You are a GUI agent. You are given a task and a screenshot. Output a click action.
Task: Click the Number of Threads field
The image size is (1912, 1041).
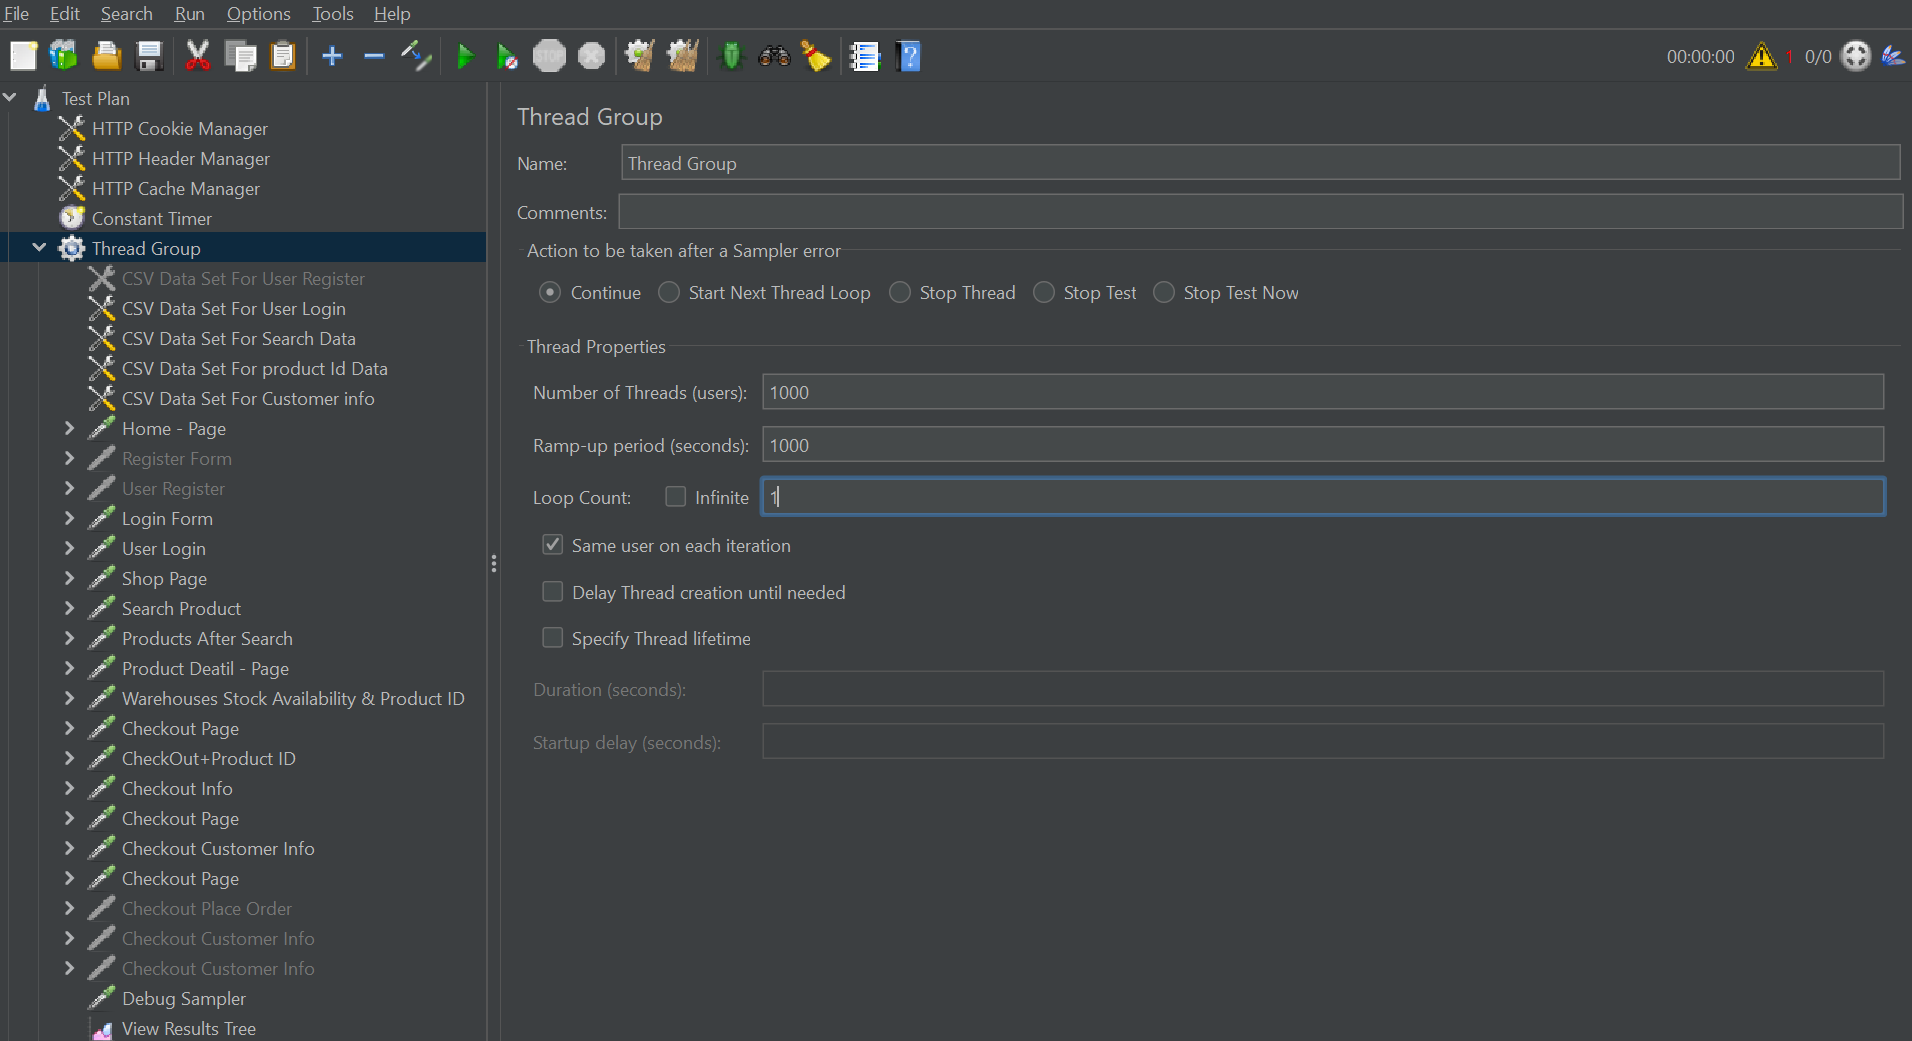pyautogui.click(x=1323, y=392)
